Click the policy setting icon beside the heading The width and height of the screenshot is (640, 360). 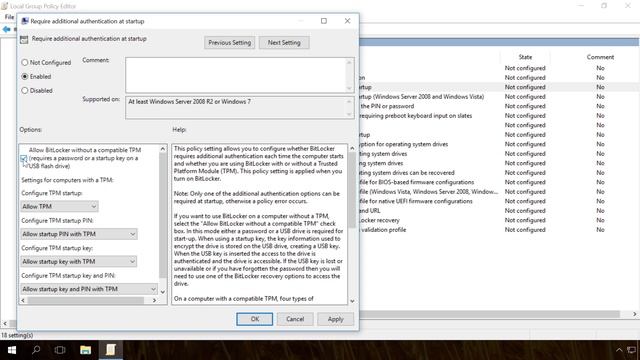24,39
